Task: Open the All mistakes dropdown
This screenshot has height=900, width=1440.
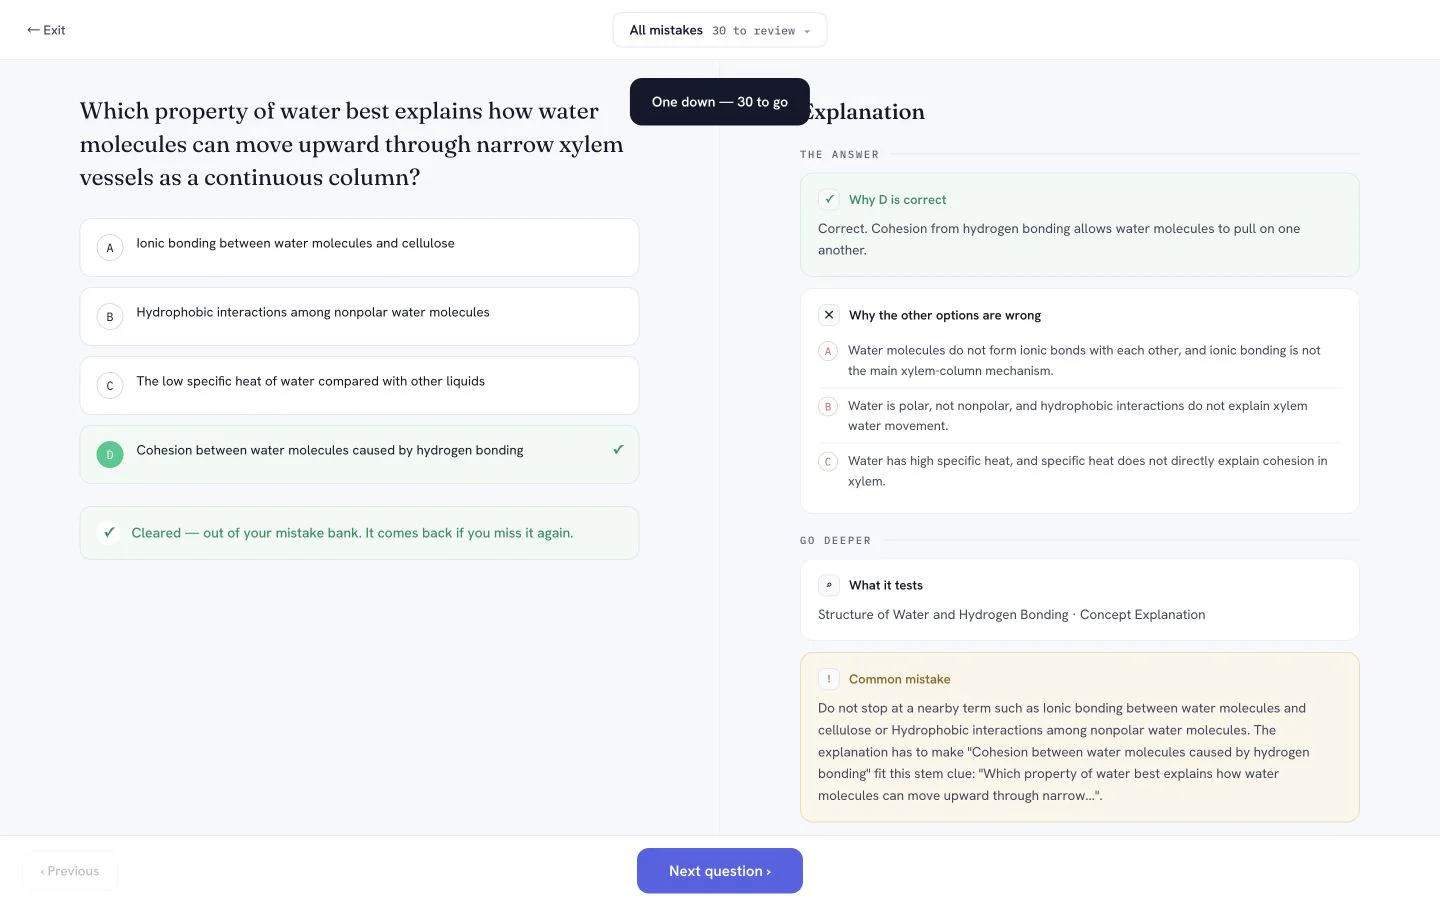Action: 720,30
